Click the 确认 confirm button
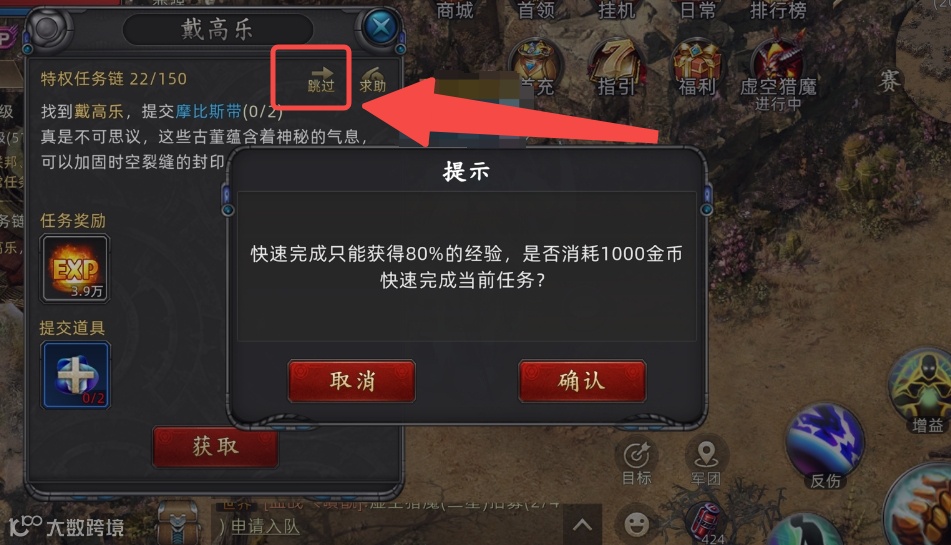951x545 pixels. 582,381
